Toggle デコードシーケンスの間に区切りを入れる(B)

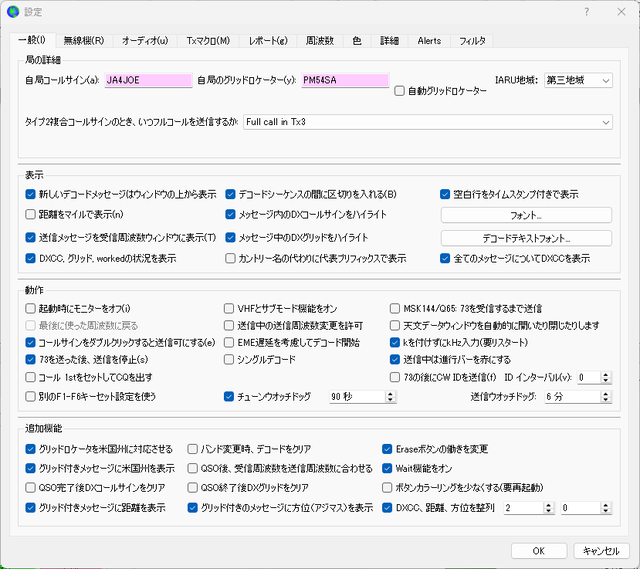[230, 194]
